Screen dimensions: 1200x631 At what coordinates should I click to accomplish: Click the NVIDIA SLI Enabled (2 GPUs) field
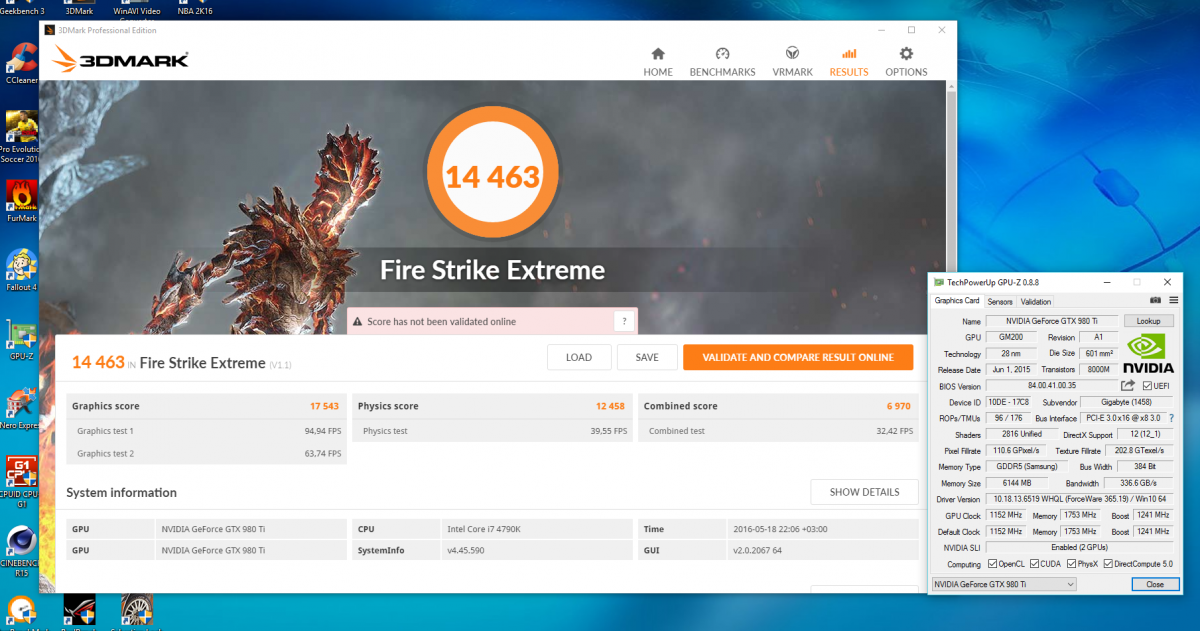(1080, 548)
